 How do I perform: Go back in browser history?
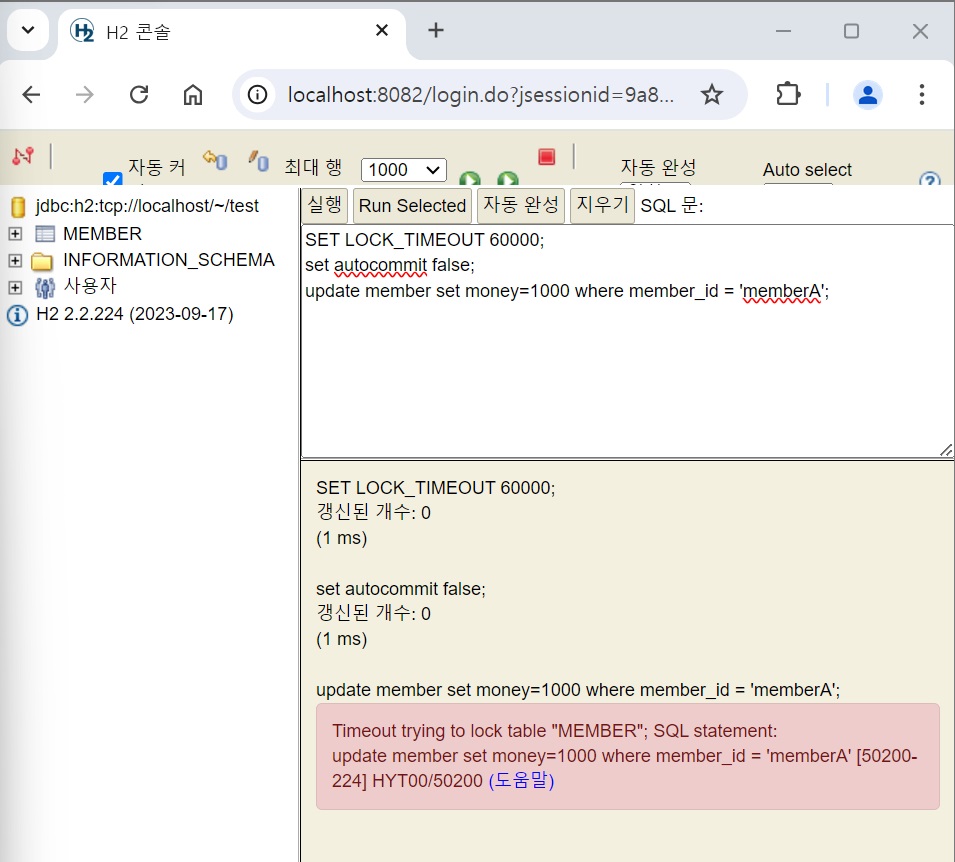[x=31, y=94]
